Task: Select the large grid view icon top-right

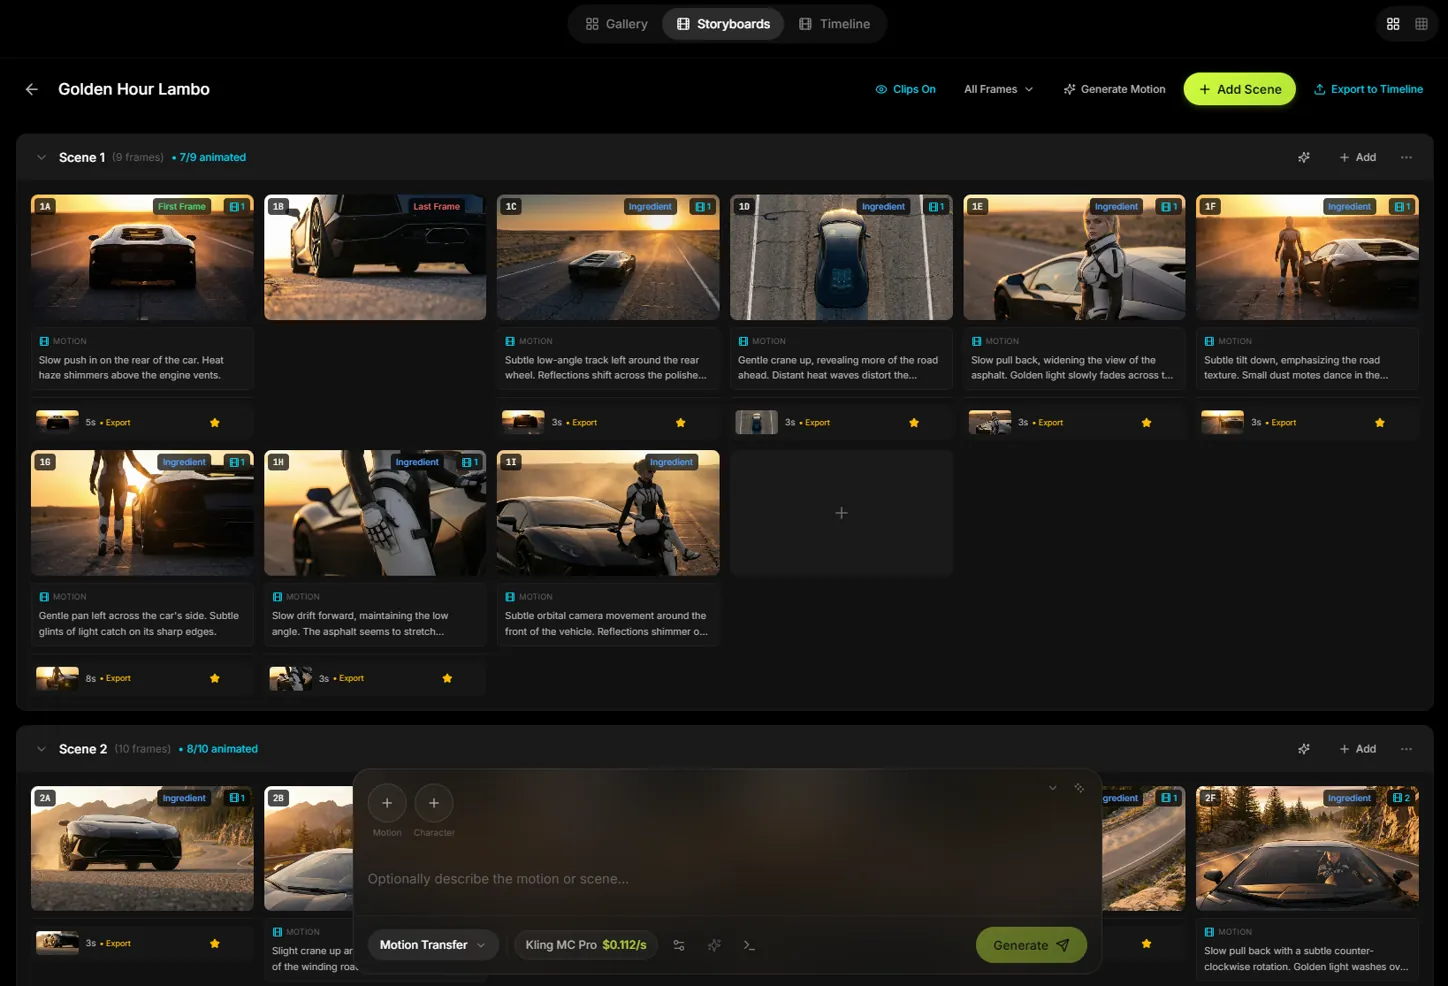Action: (1393, 23)
